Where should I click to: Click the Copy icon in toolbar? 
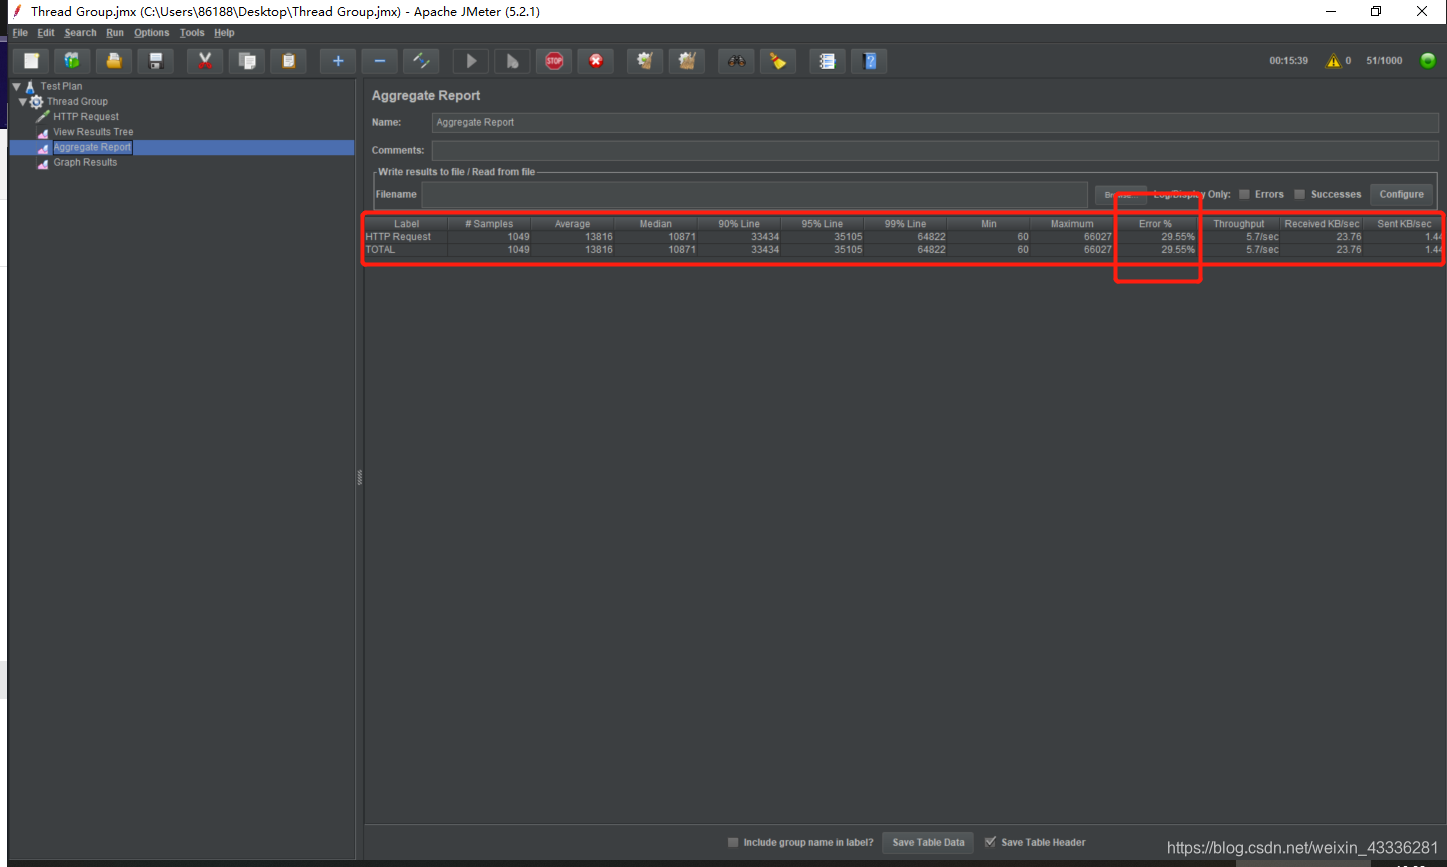(246, 61)
